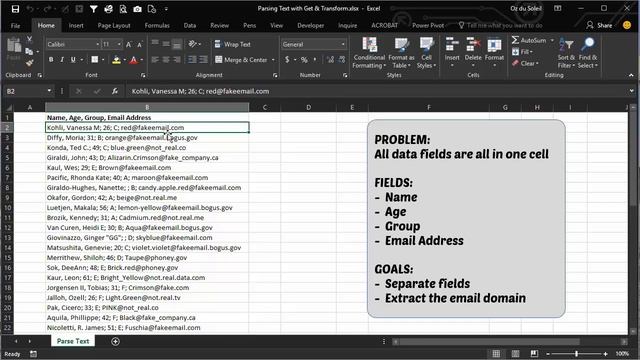Click the filter icon in Quick Access Toolbar

pyautogui.click(x=93, y=9)
